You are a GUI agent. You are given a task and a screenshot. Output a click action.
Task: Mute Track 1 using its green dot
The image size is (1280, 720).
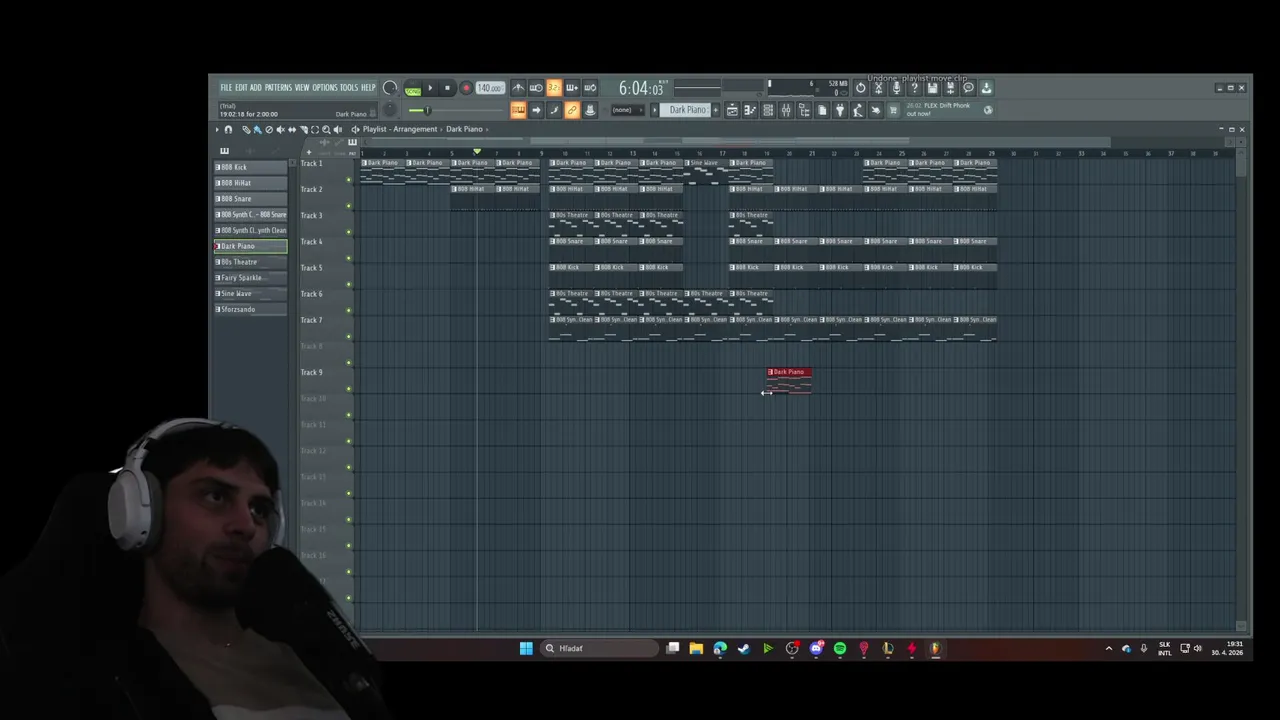click(x=349, y=180)
